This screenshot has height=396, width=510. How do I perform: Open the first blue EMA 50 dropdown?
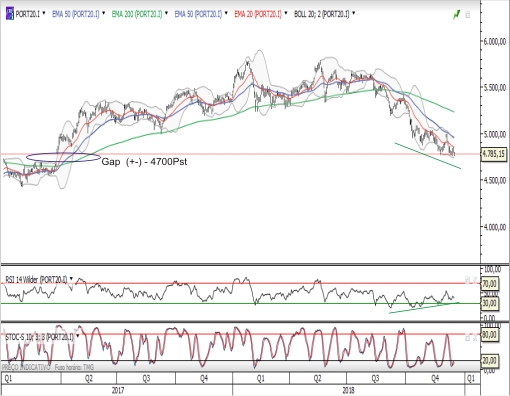104,14
